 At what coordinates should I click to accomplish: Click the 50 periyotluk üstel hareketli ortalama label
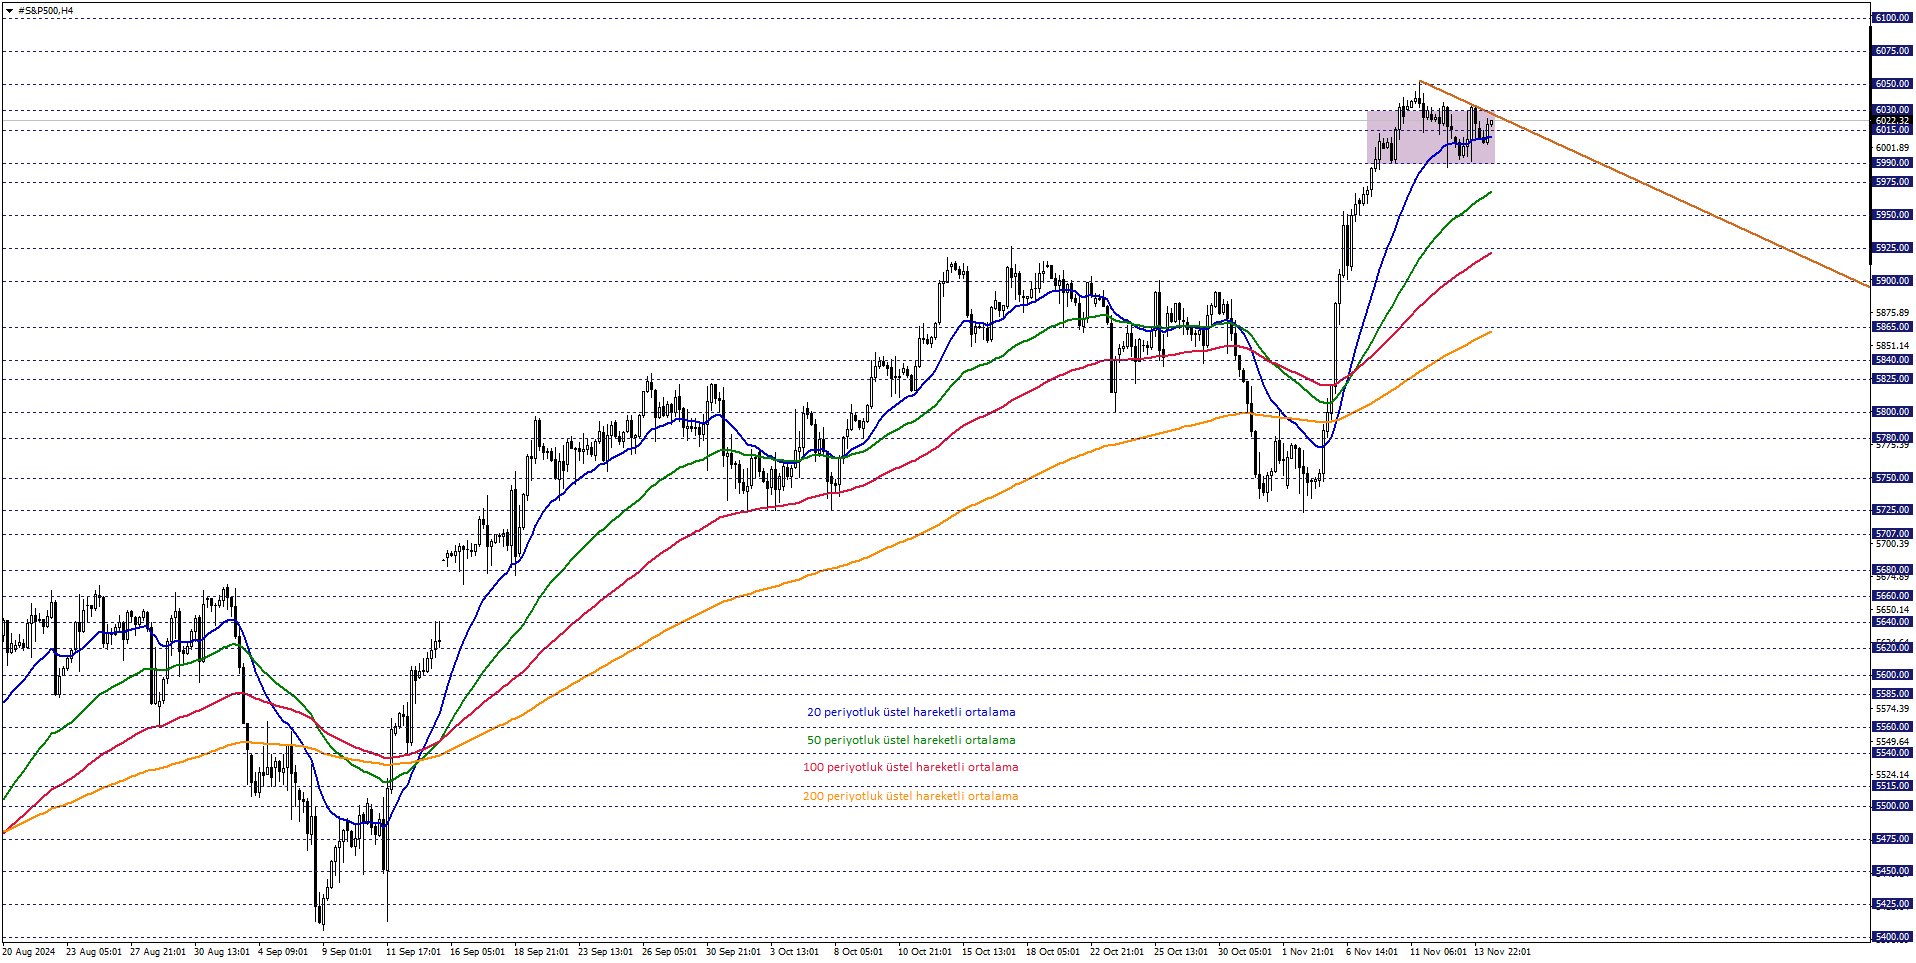(x=911, y=740)
